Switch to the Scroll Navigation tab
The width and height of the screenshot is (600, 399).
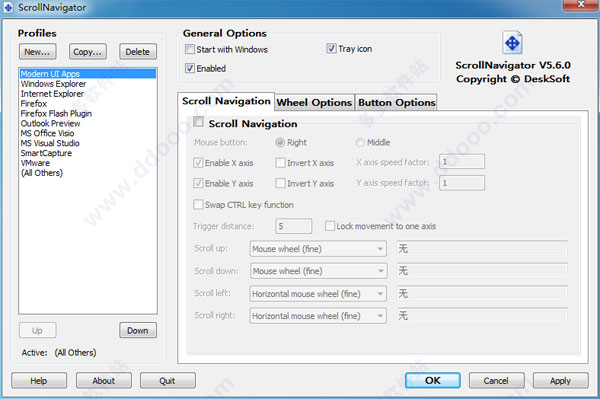[226, 101]
